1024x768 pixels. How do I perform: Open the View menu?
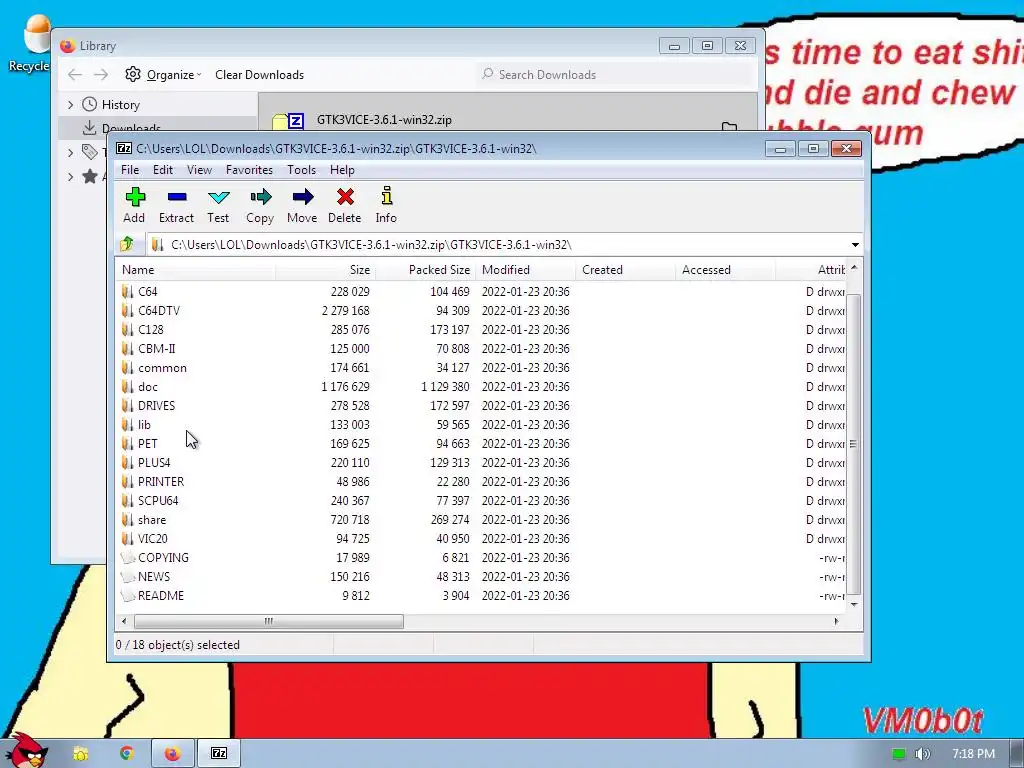tap(199, 170)
